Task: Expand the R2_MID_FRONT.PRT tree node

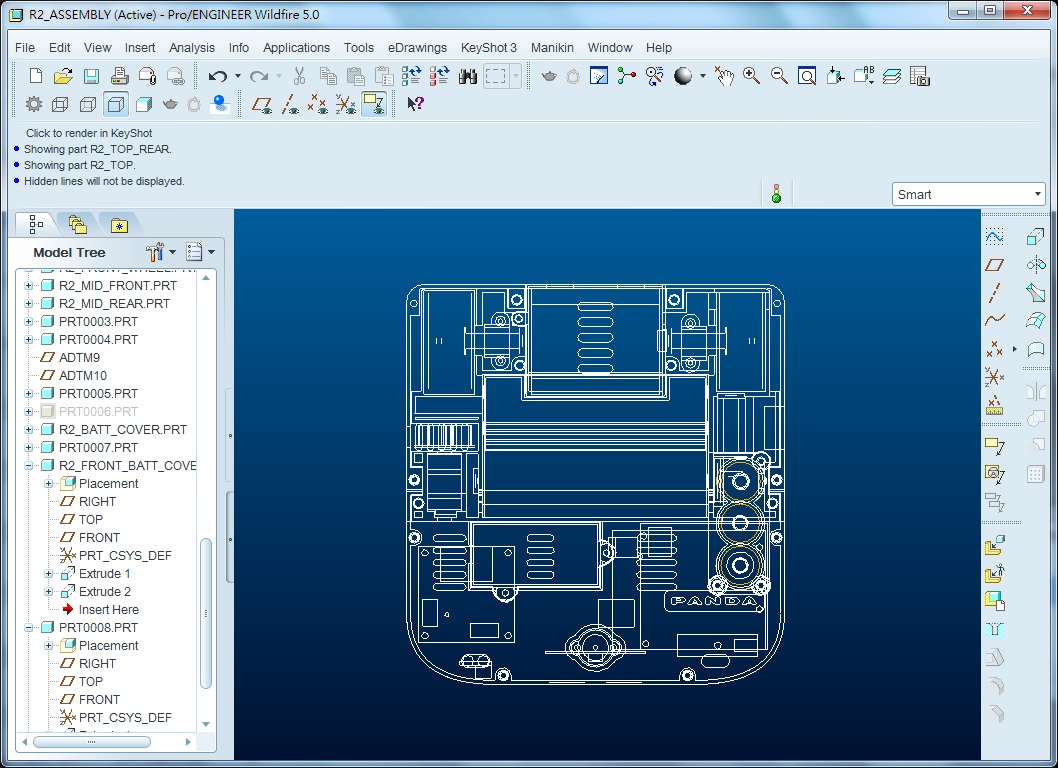Action: tap(29, 286)
